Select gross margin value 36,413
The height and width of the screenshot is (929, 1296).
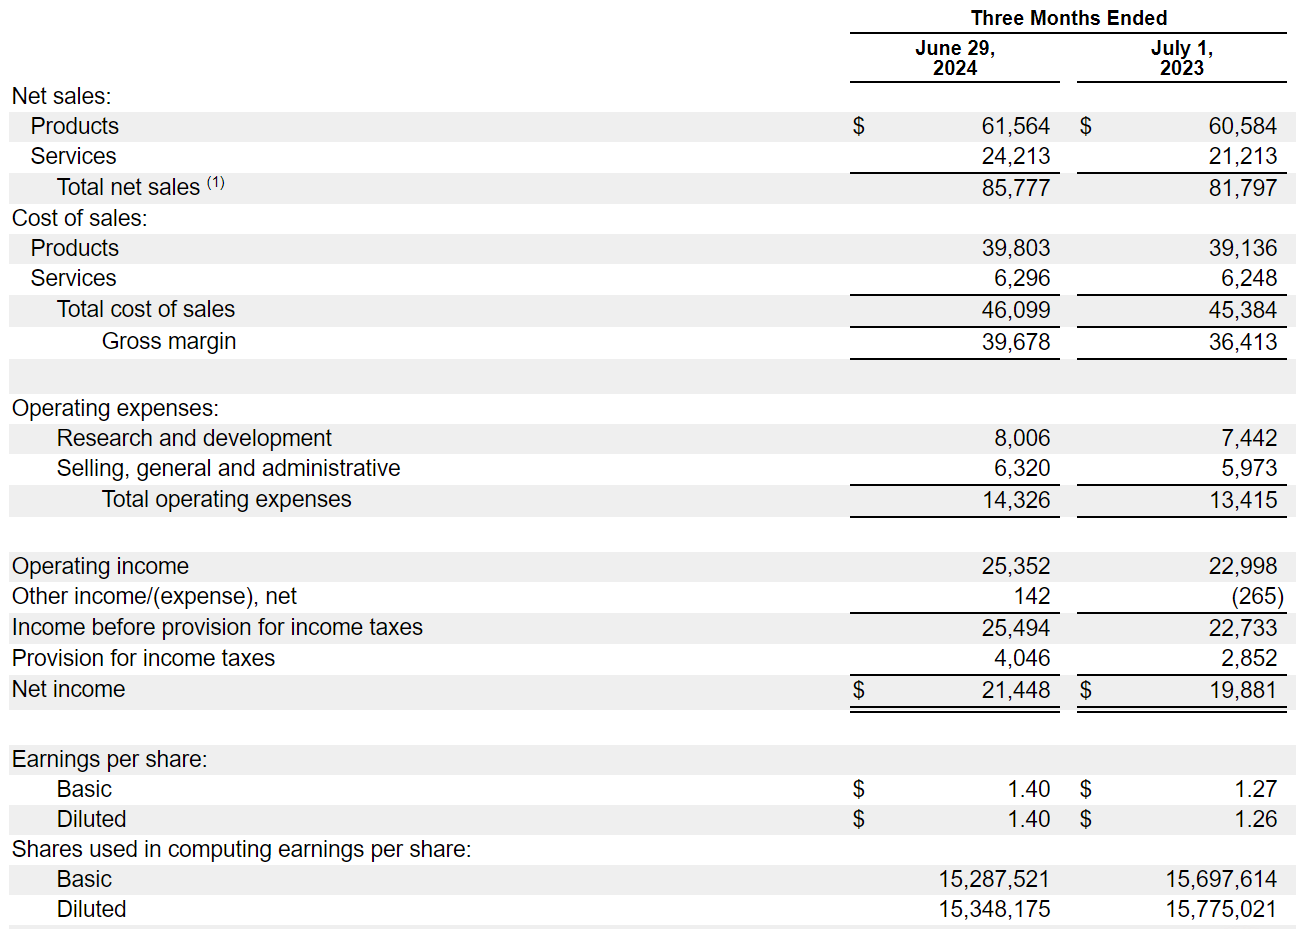pos(1242,342)
